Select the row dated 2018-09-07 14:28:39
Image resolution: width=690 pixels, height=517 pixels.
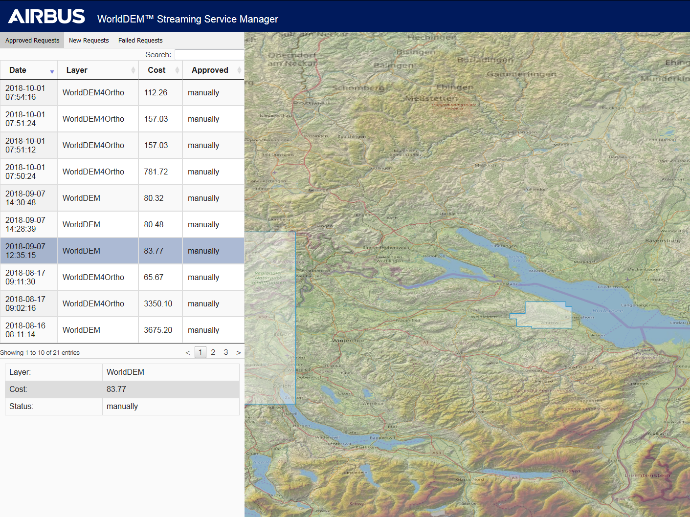pyautogui.click(x=122, y=224)
